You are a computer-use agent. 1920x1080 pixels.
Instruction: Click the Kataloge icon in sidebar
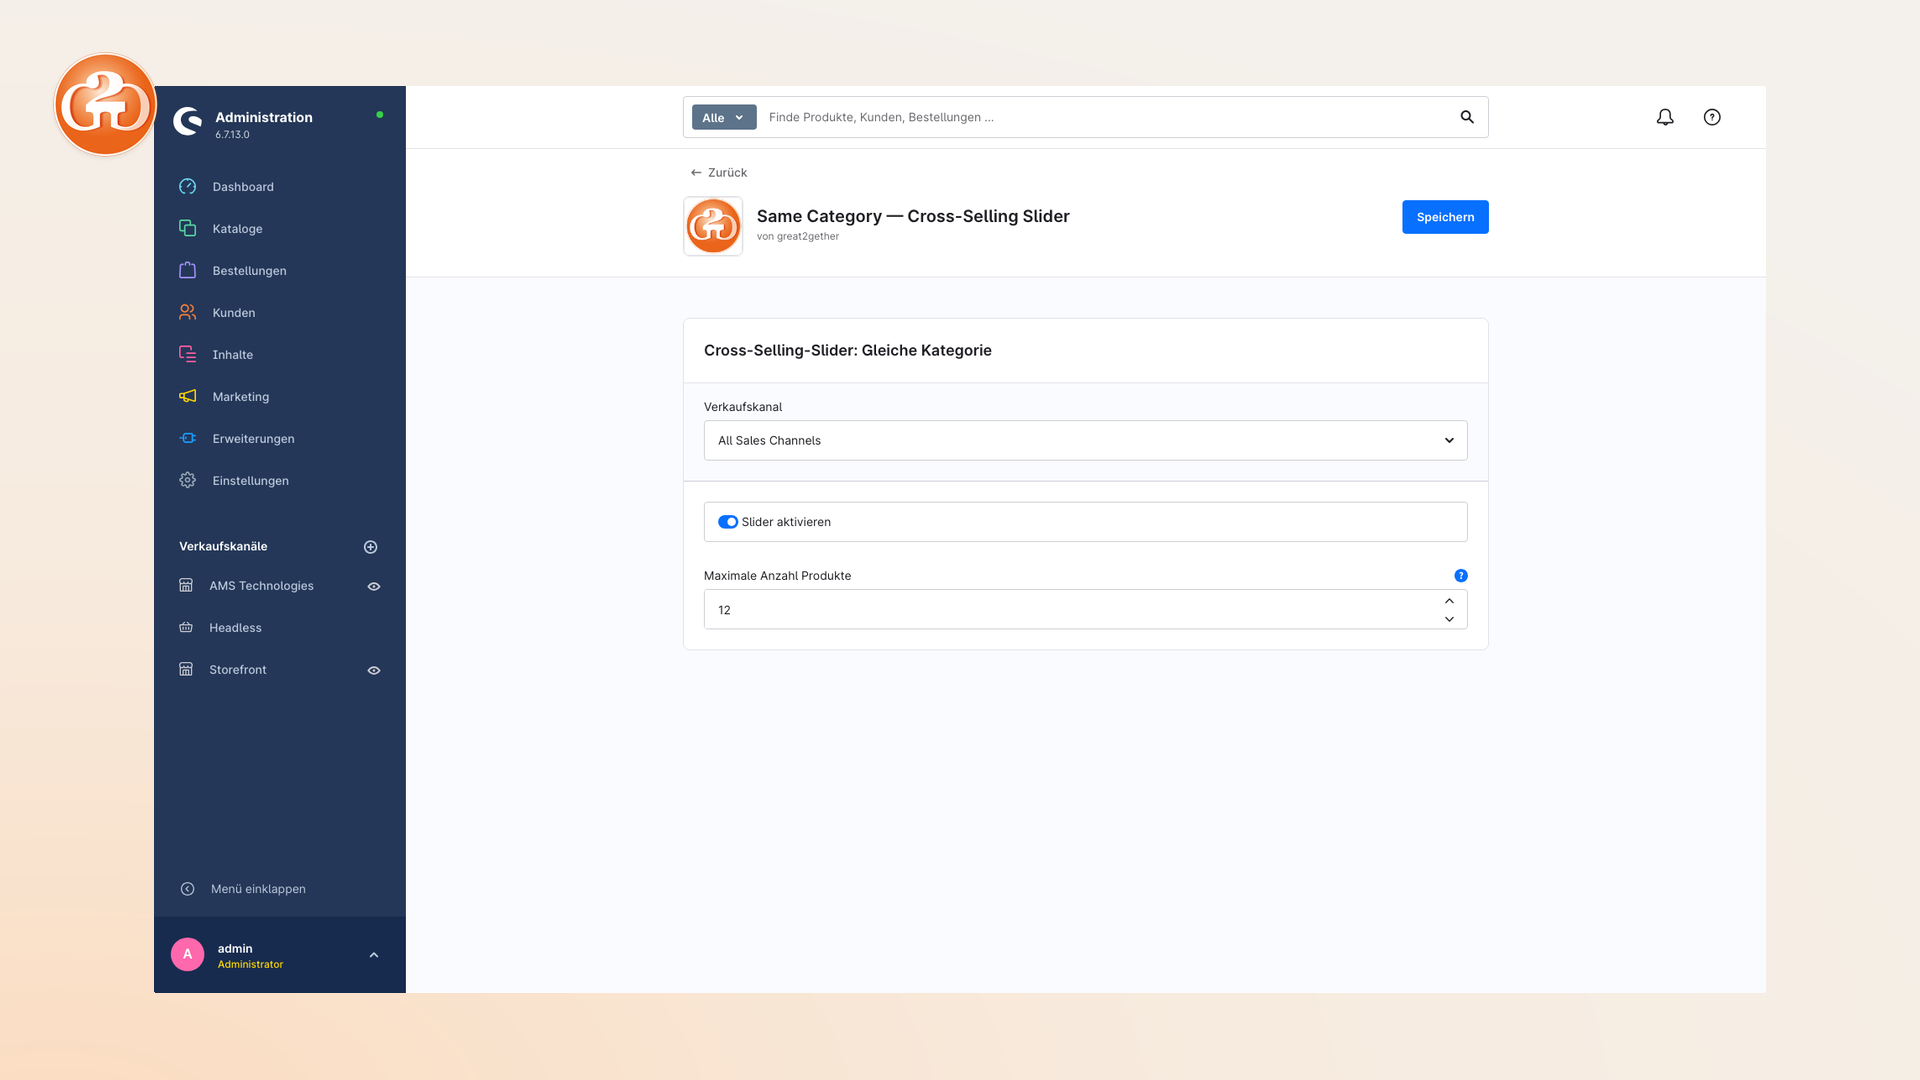point(187,229)
